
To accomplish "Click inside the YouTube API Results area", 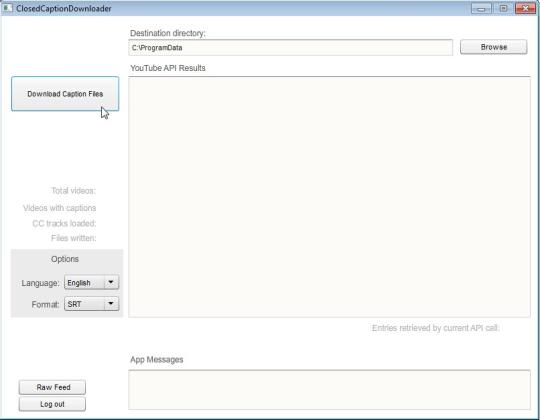I will (x=329, y=197).
